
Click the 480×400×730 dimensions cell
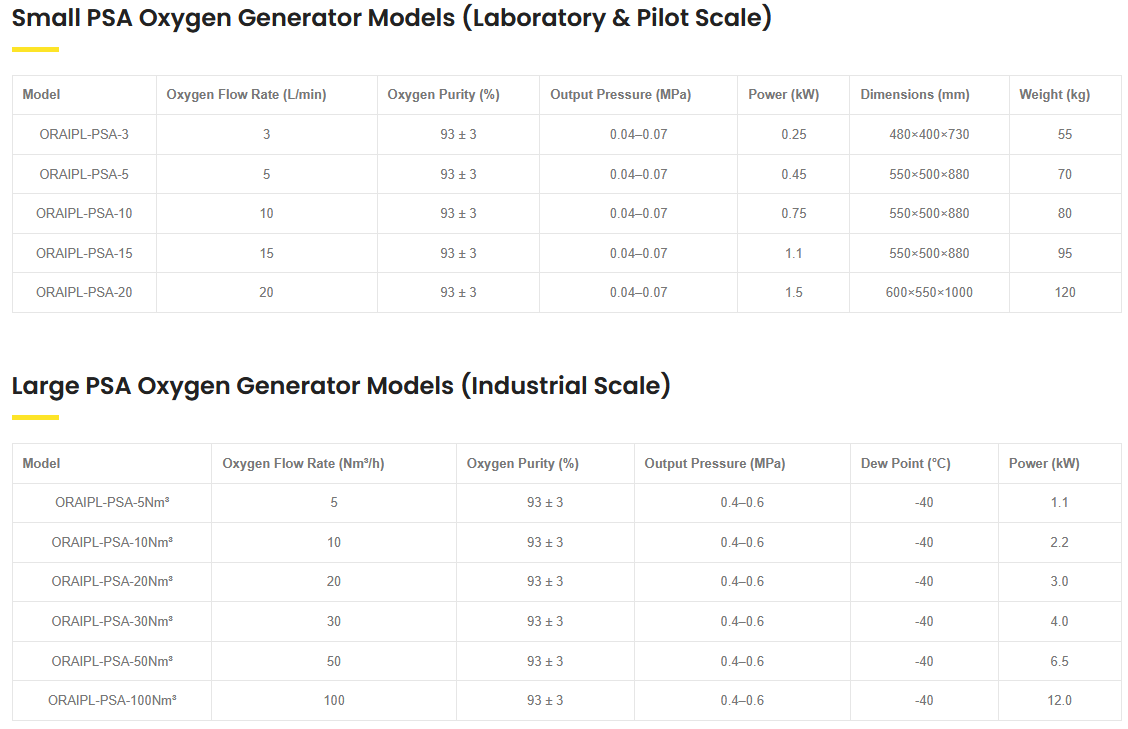click(929, 134)
